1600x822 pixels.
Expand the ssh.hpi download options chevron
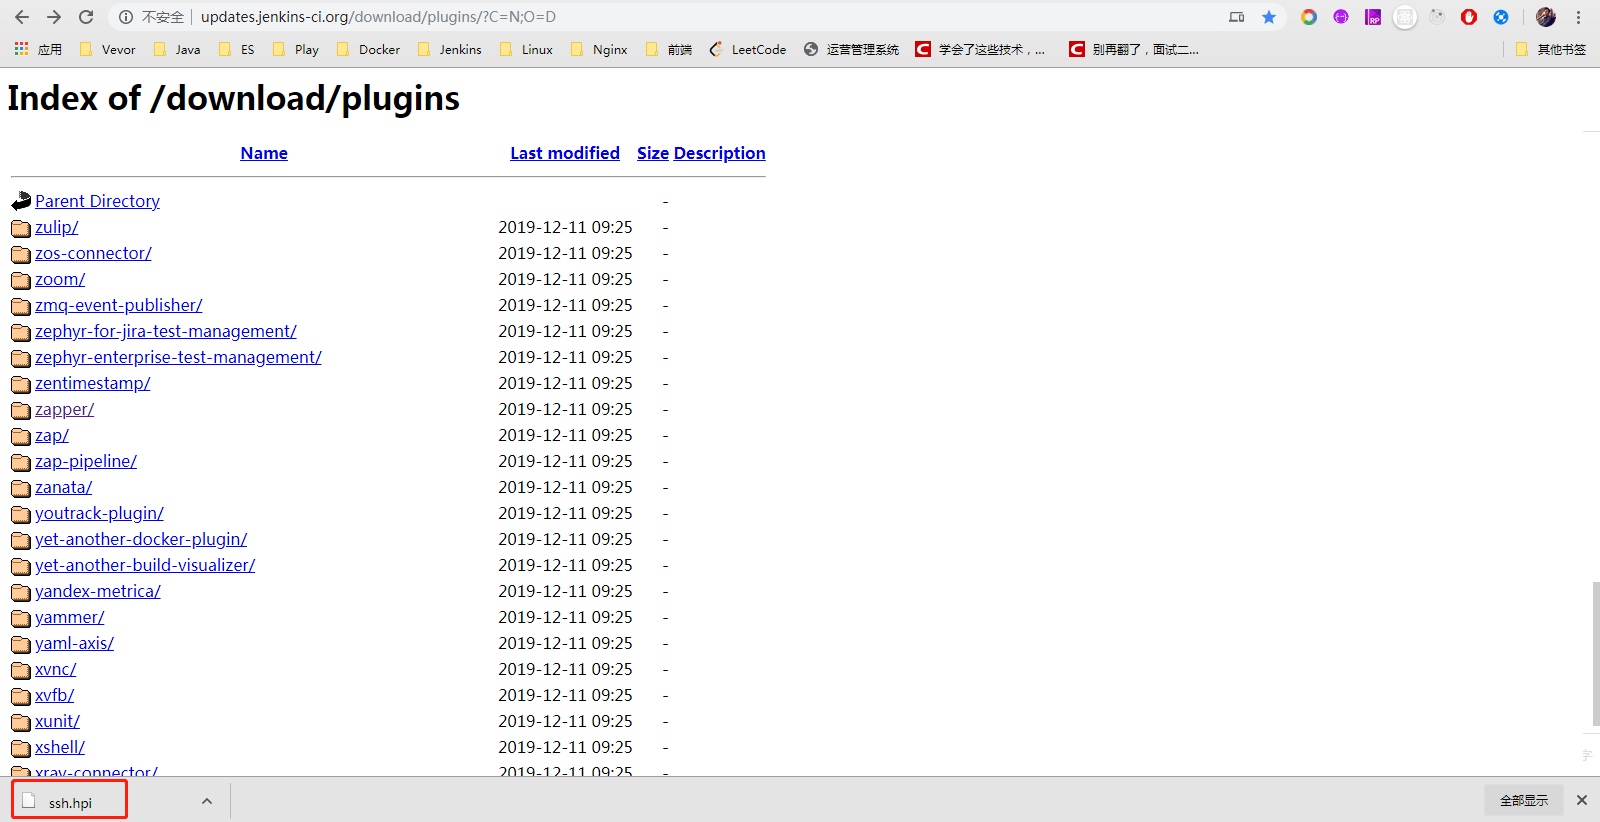click(x=207, y=801)
